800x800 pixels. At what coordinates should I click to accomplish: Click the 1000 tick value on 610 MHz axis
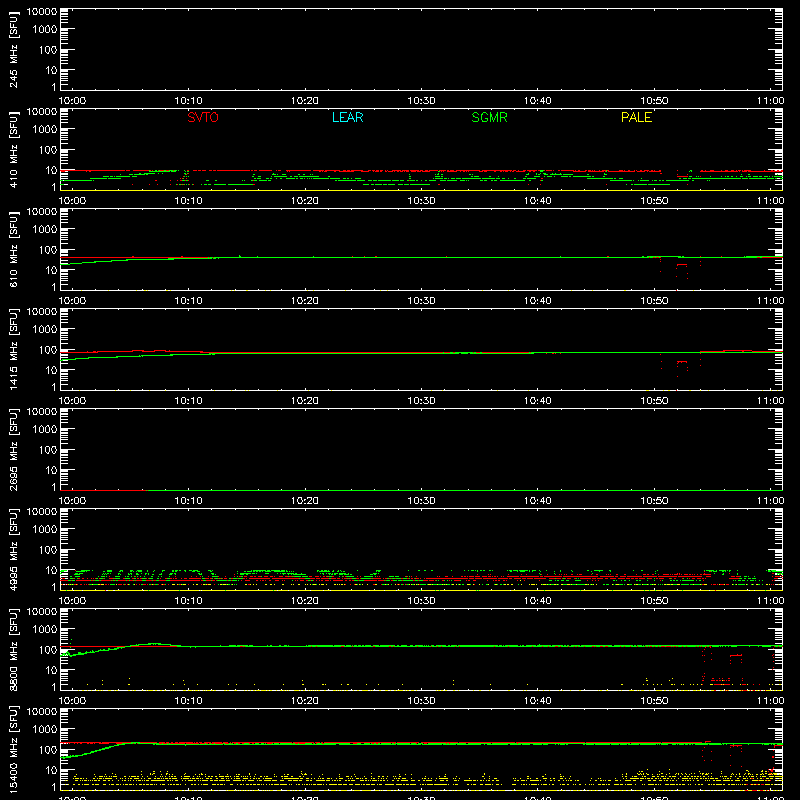(45, 230)
